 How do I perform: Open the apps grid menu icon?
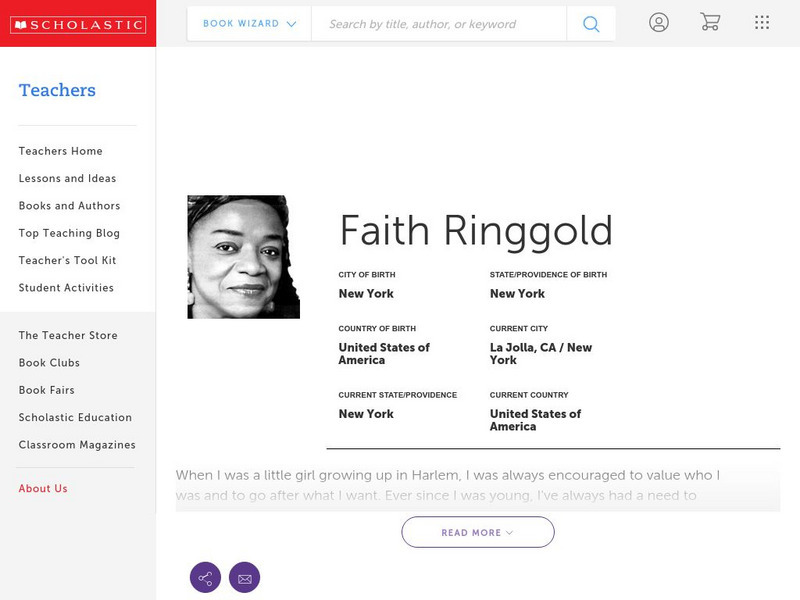[762, 22]
